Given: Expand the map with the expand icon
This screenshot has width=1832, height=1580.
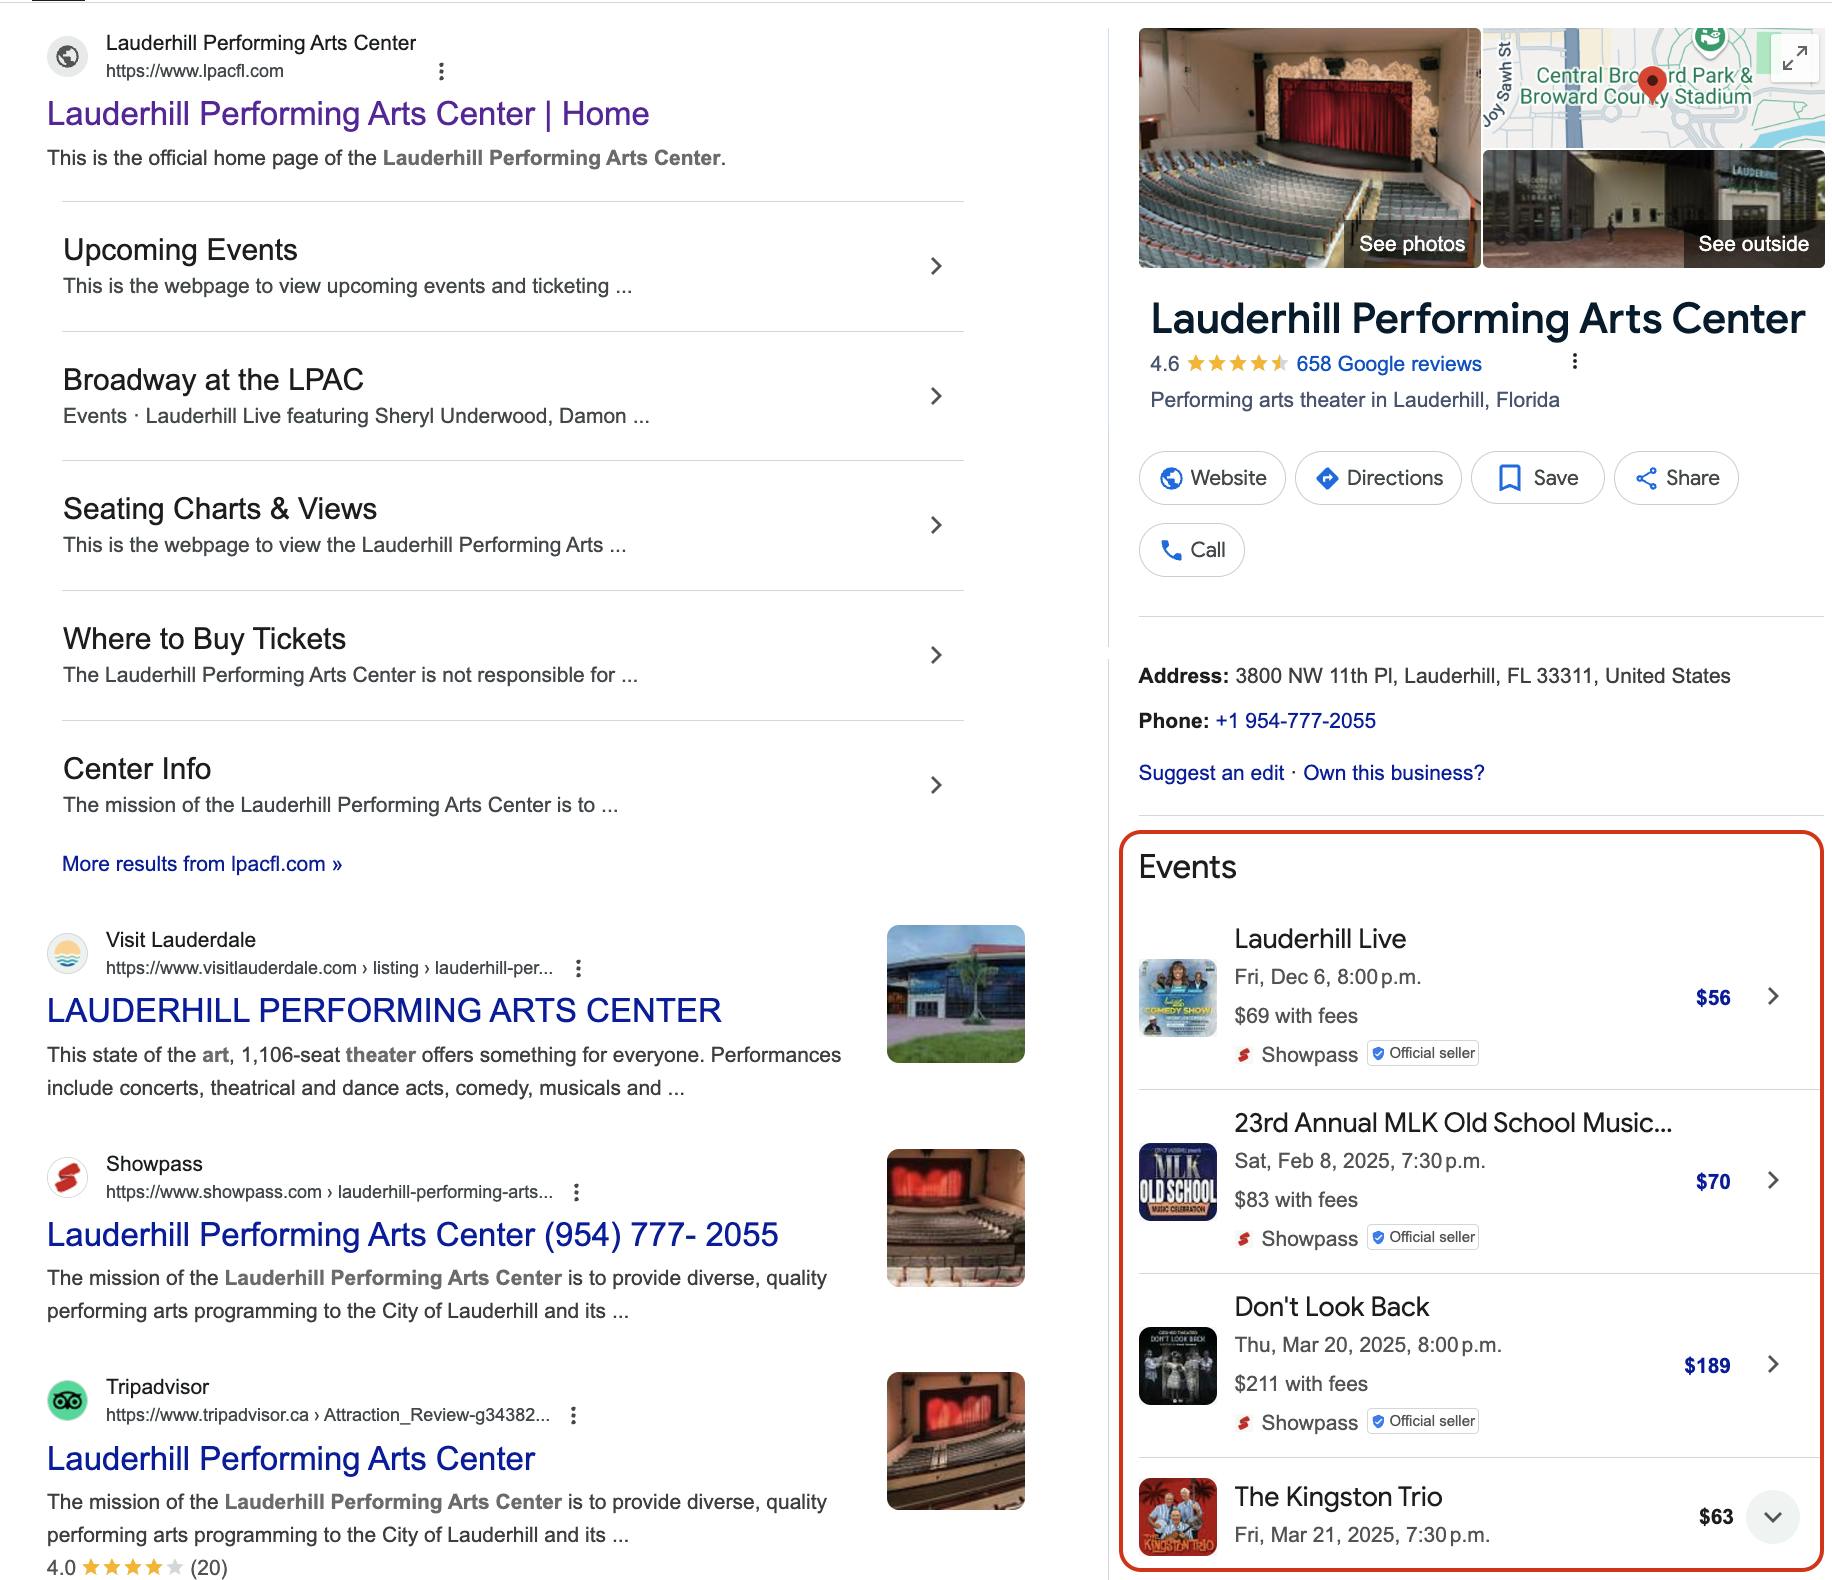Looking at the screenshot, I should tap(1795, 59).
